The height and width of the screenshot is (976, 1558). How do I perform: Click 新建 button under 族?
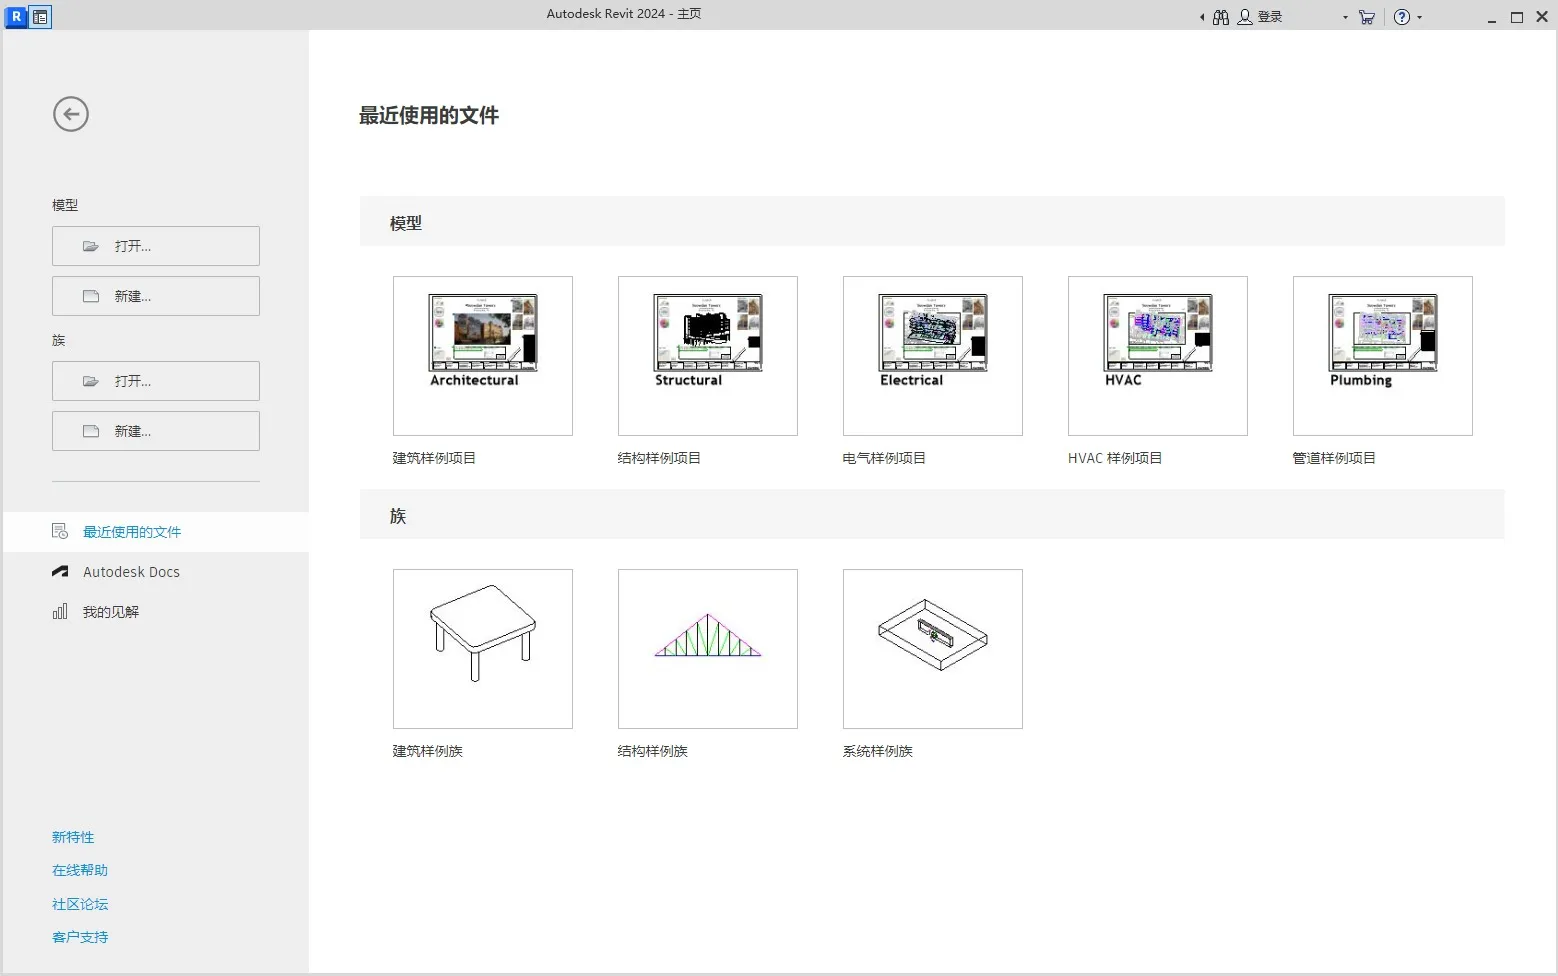[156, 431]
